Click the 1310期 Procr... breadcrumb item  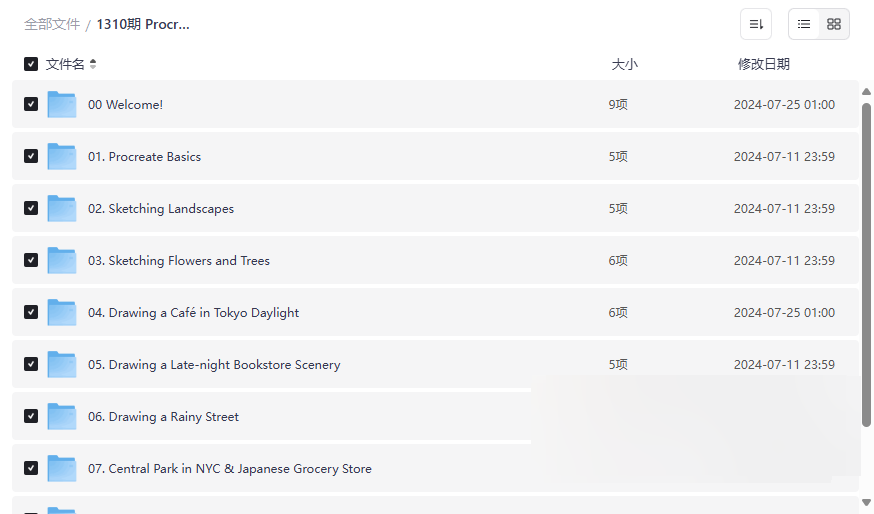(143, 25)
